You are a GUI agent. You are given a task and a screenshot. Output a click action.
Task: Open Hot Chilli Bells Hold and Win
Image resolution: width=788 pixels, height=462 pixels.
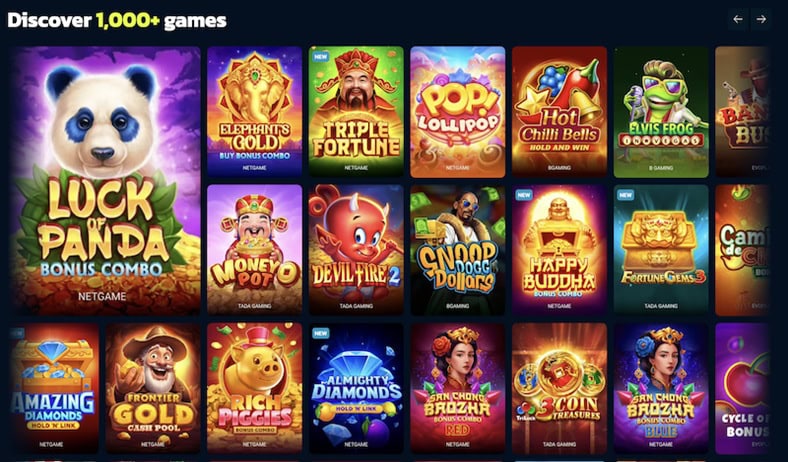pos(559,112)
